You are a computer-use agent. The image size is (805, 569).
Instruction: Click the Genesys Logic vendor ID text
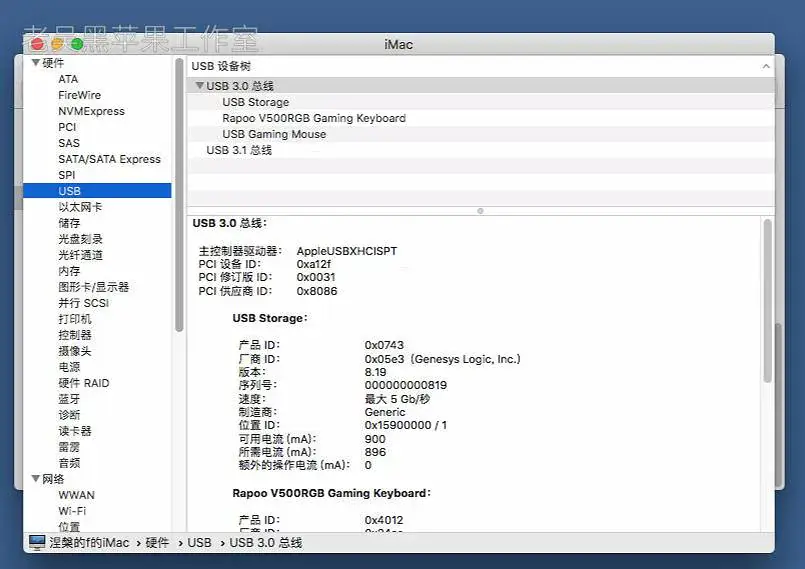click(x=443, y=358)
